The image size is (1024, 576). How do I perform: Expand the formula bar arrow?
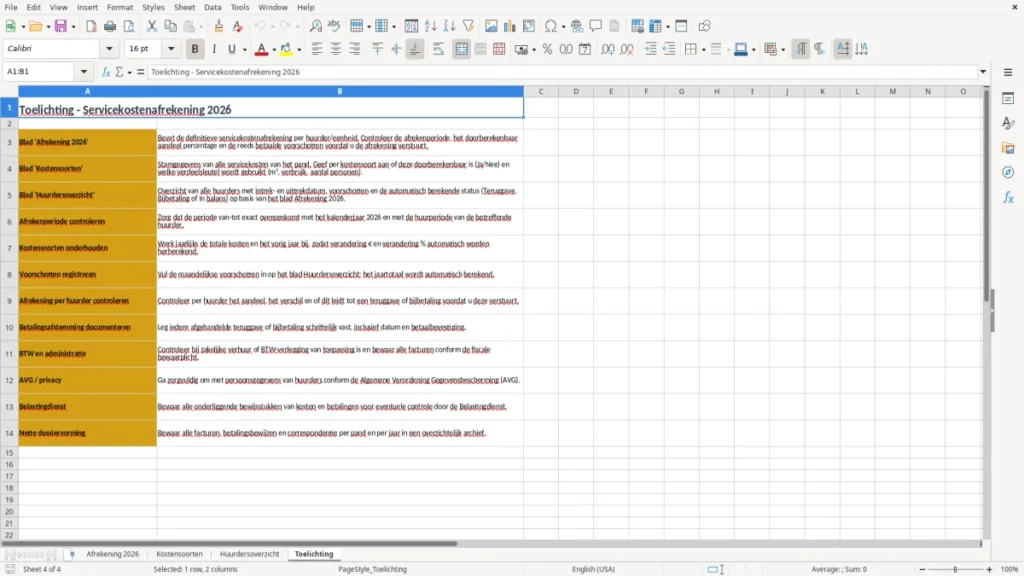pyautogui.click(x=983, y=72)
